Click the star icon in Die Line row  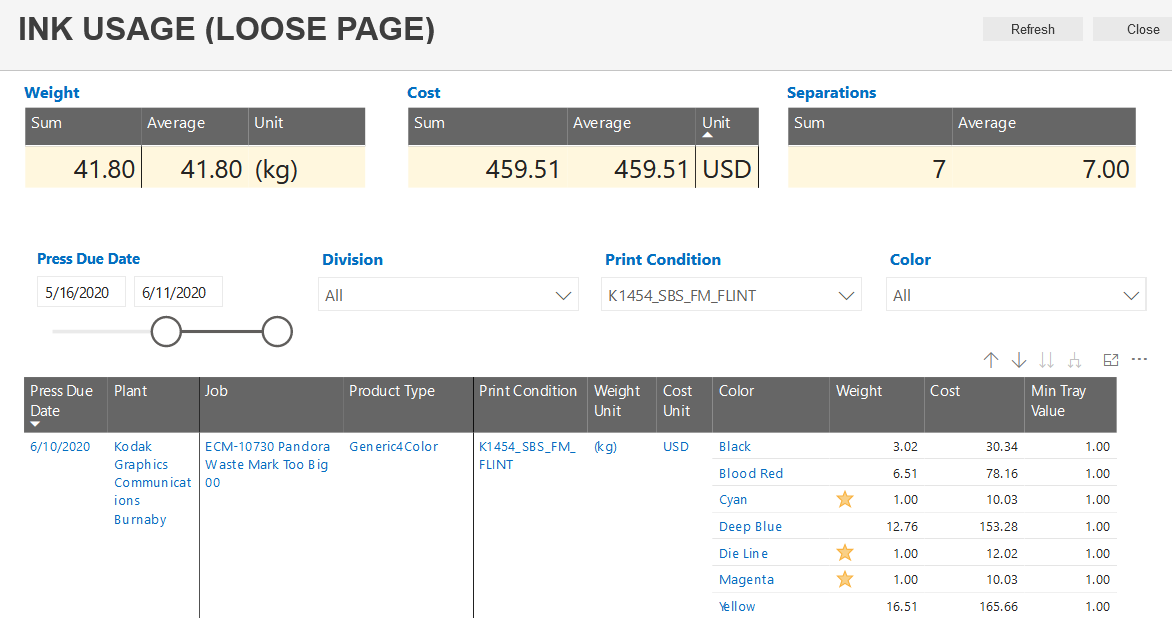point(845,553)
